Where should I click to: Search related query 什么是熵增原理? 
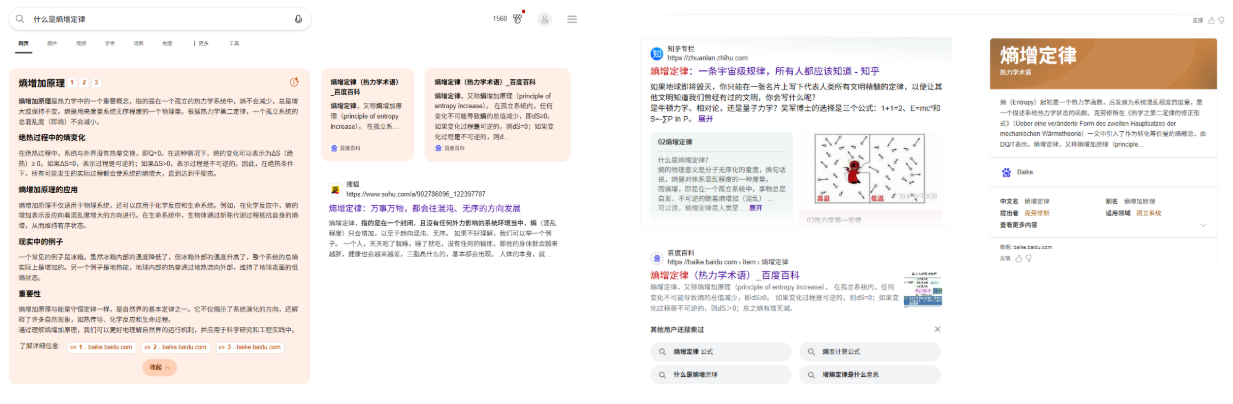720,375
